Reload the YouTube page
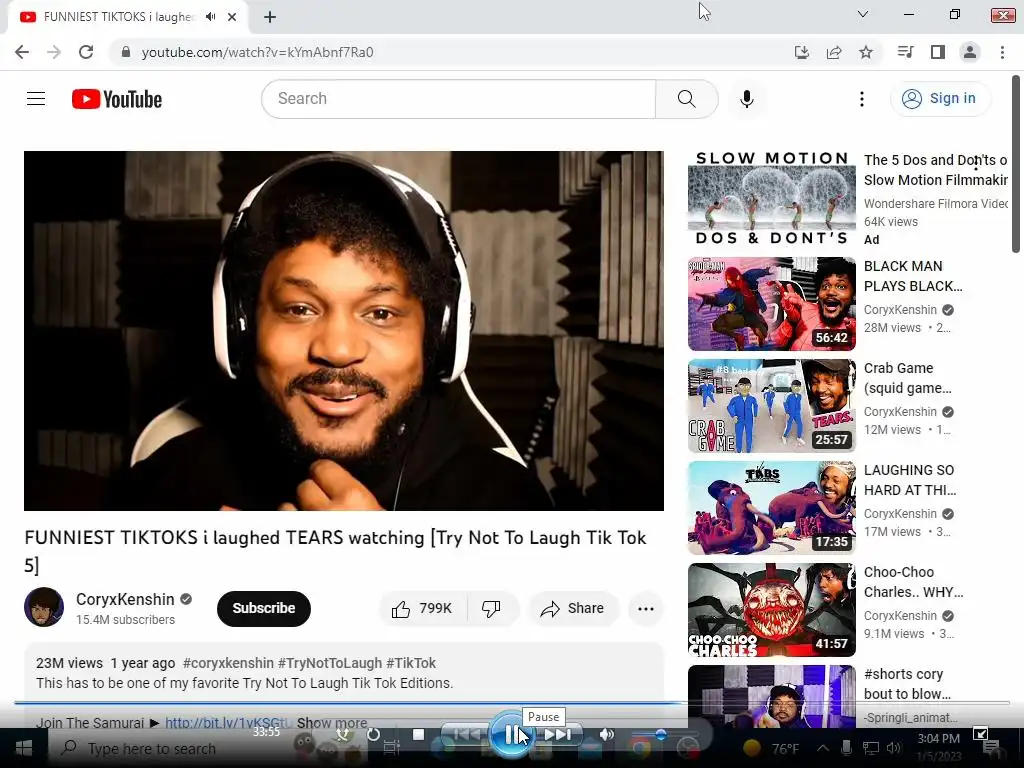This screenshot has height=768, width=1024. [x=86, y=52]
